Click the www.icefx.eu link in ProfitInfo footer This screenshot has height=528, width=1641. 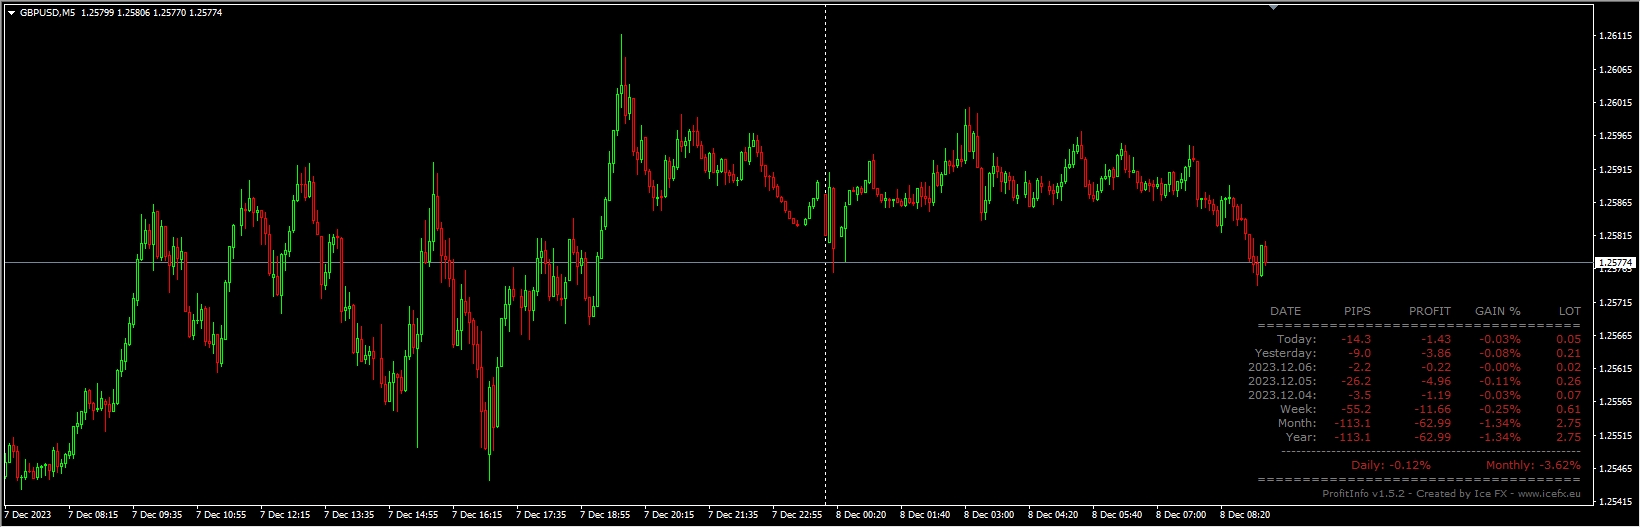1549,493
